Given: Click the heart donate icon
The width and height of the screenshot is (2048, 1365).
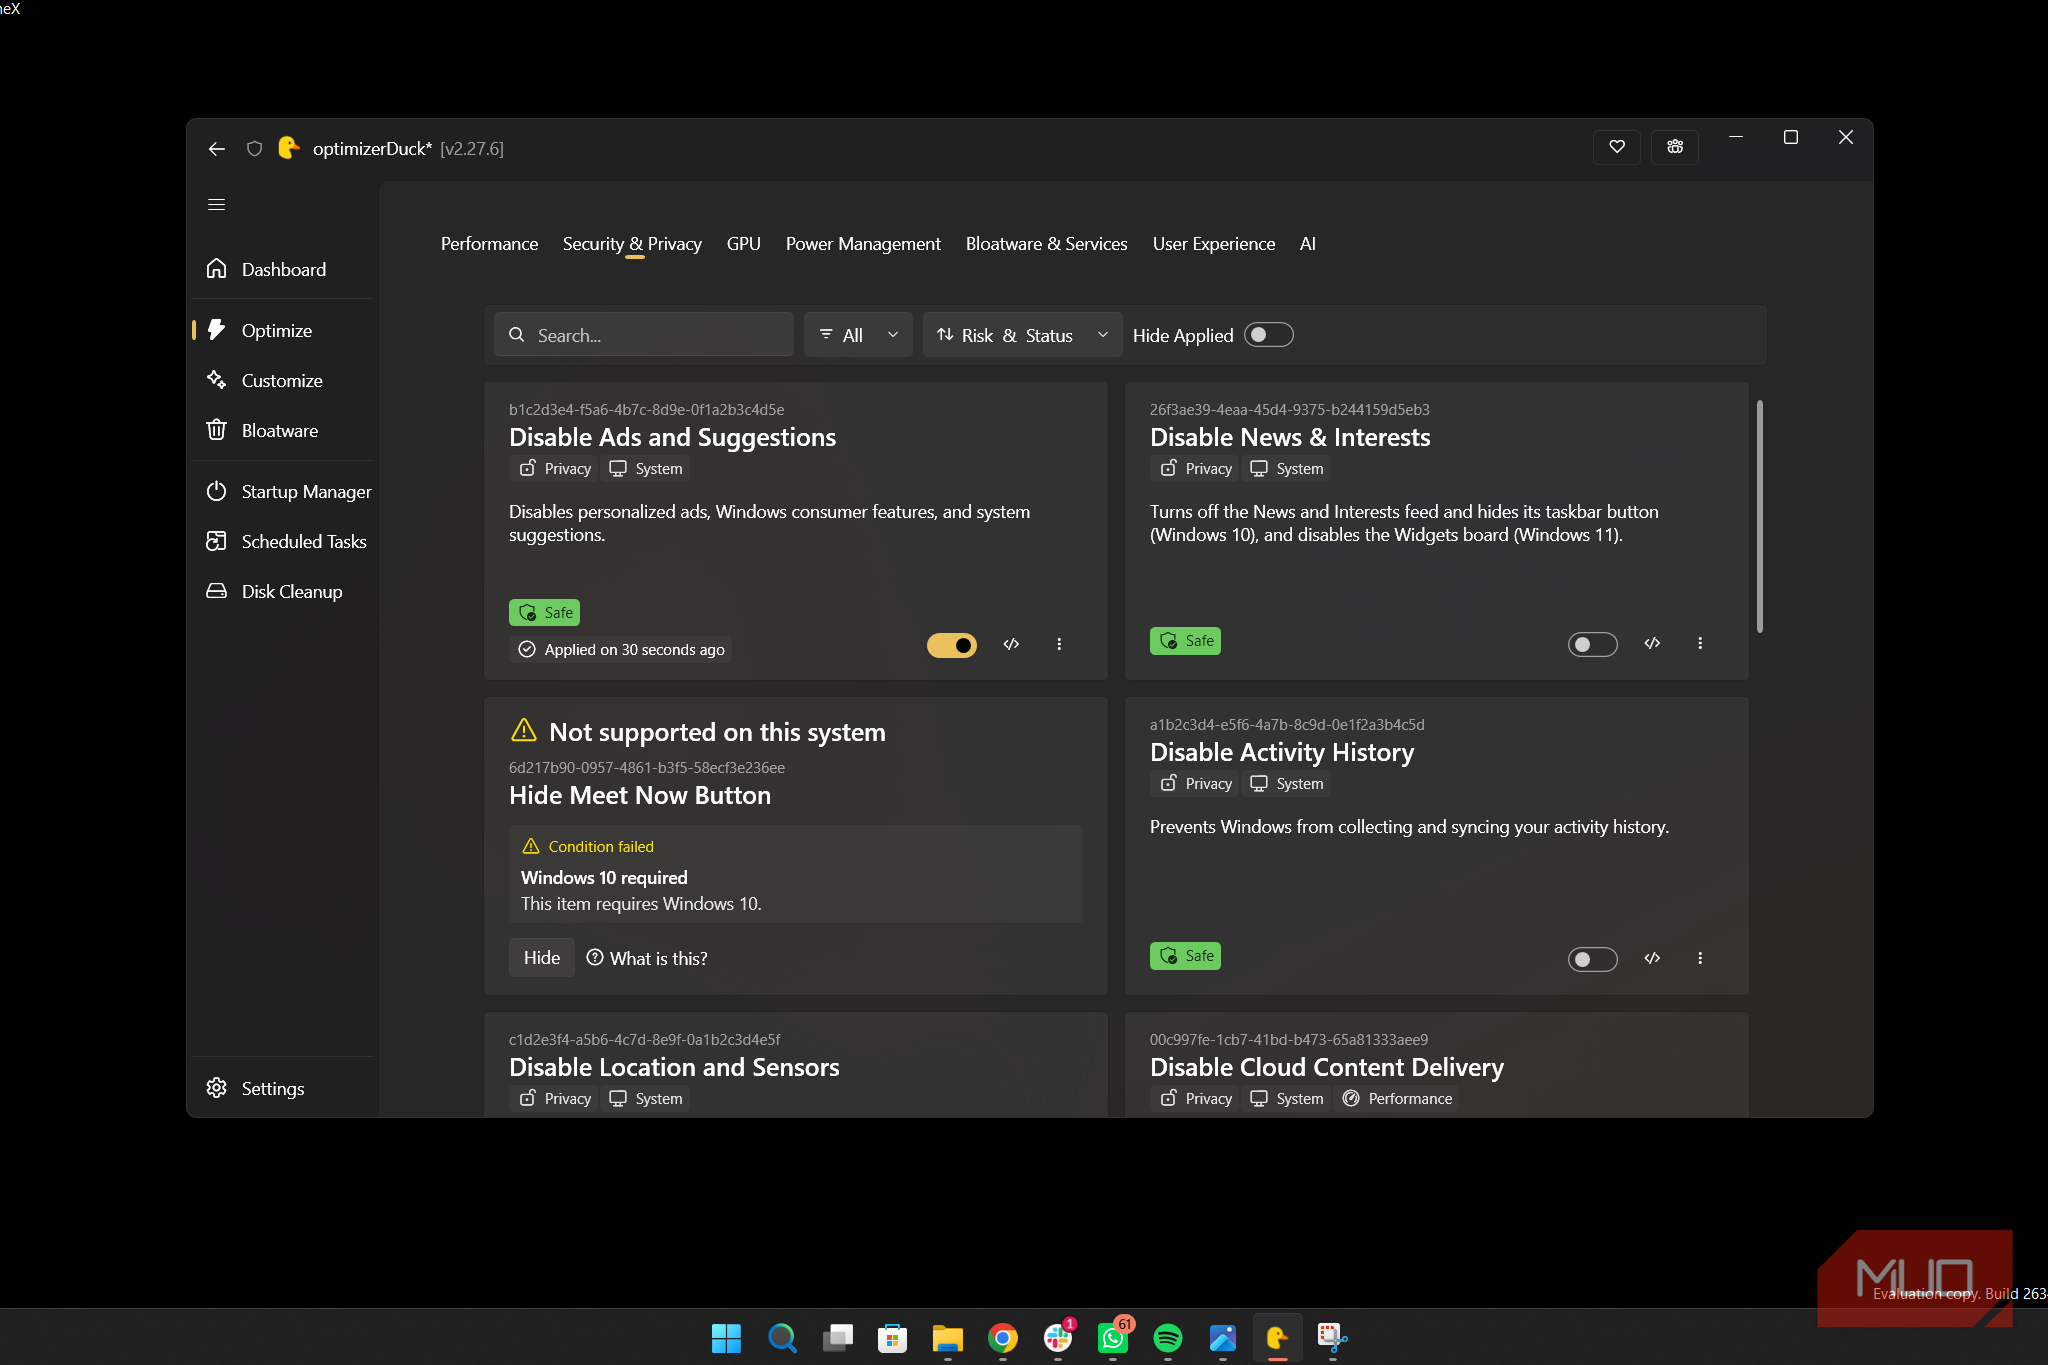Looking at the screenshot, I should (1617, 147).
